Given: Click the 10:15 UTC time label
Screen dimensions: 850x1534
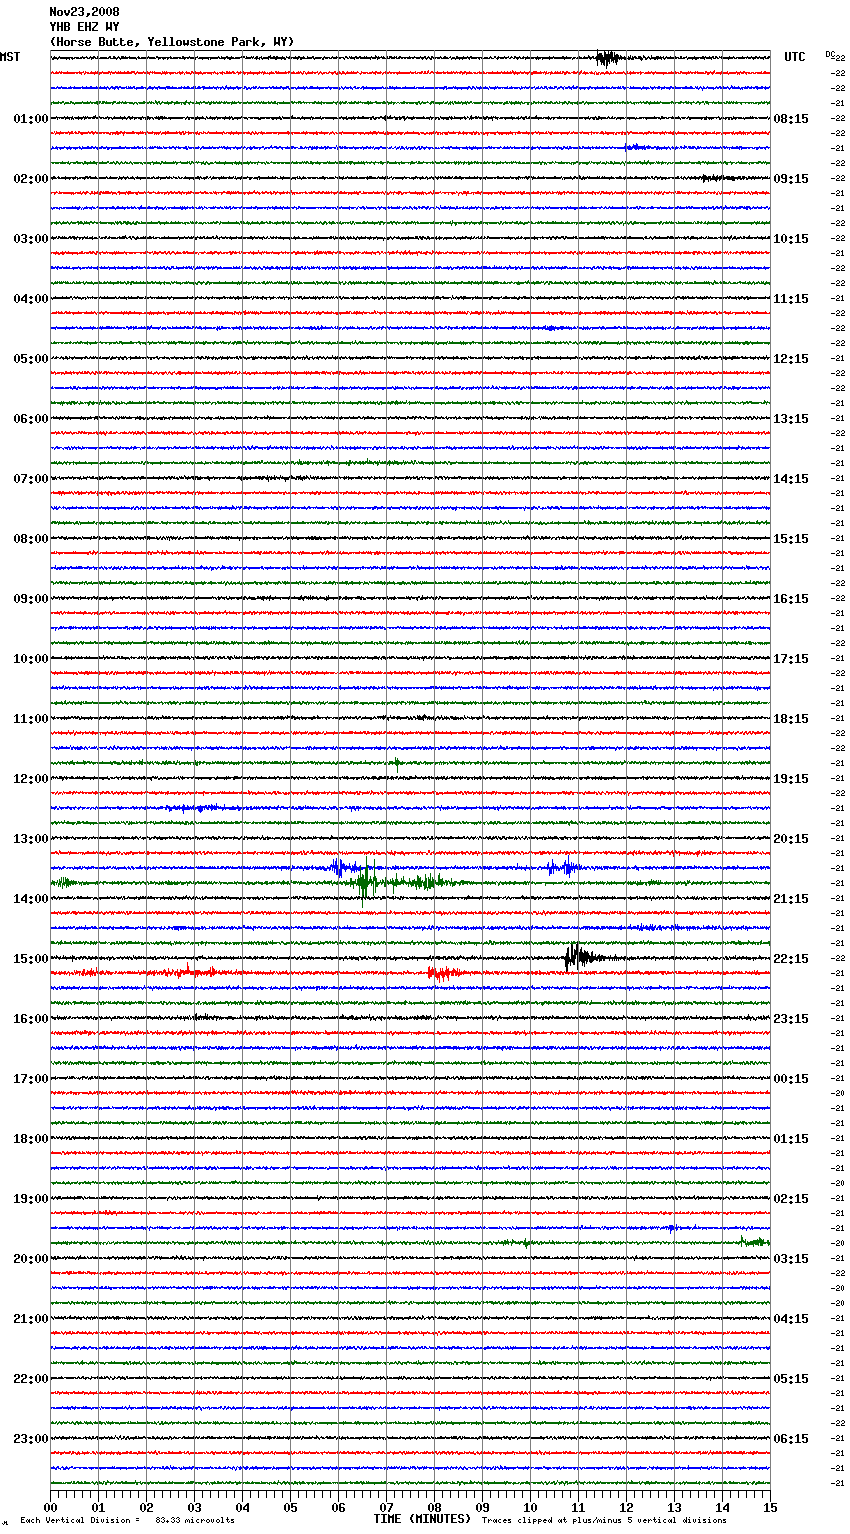Looking at the screenshot, I should click(791, 239).
